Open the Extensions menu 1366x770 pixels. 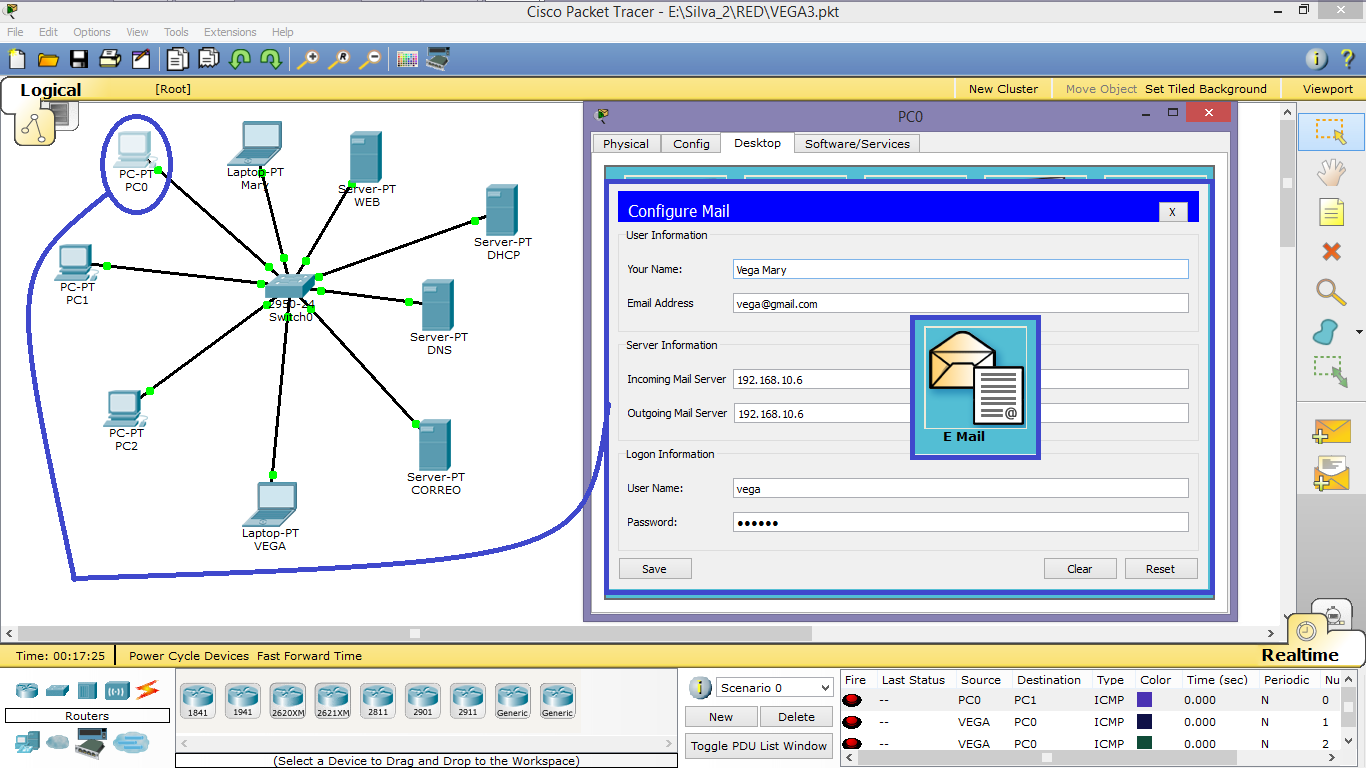pos(230,32)
